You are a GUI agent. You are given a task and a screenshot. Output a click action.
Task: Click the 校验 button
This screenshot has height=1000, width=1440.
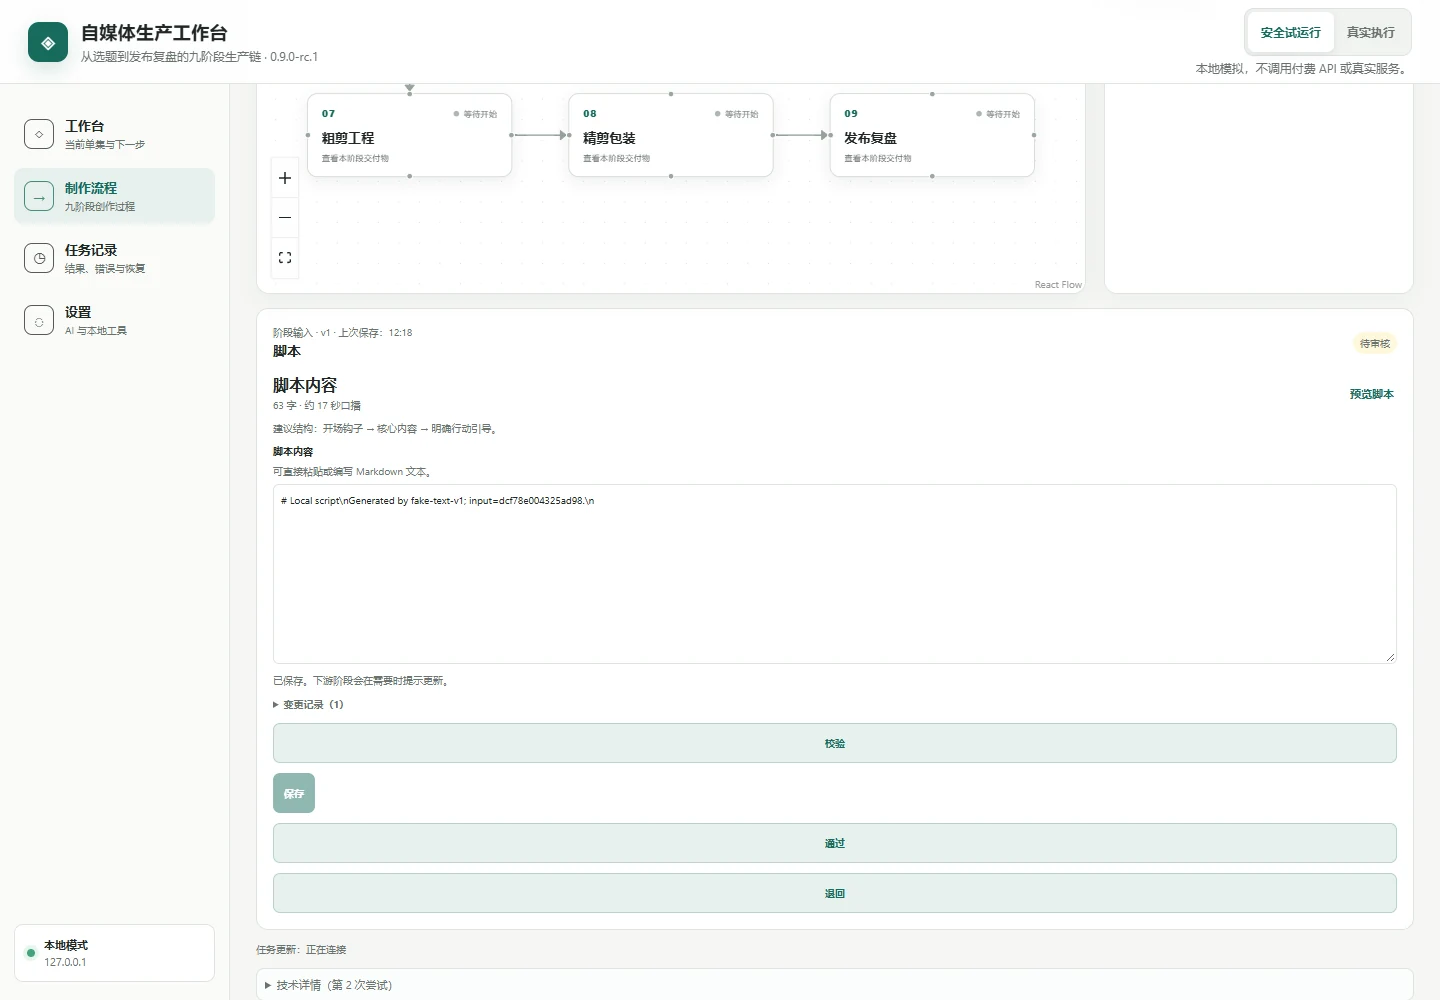(835, 743)
